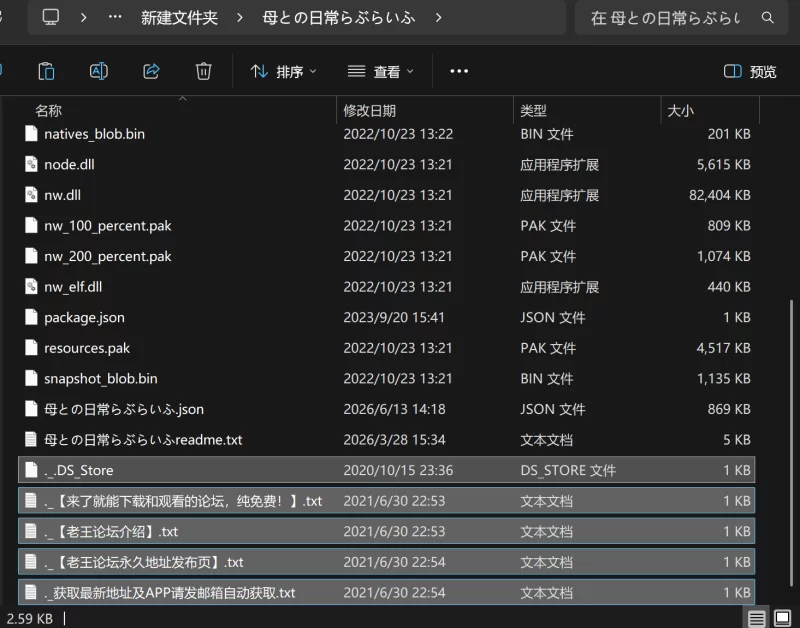Click file icon of nw_elf.dll
The width and height of the screenshot is (800, 628).
[31, 287]
